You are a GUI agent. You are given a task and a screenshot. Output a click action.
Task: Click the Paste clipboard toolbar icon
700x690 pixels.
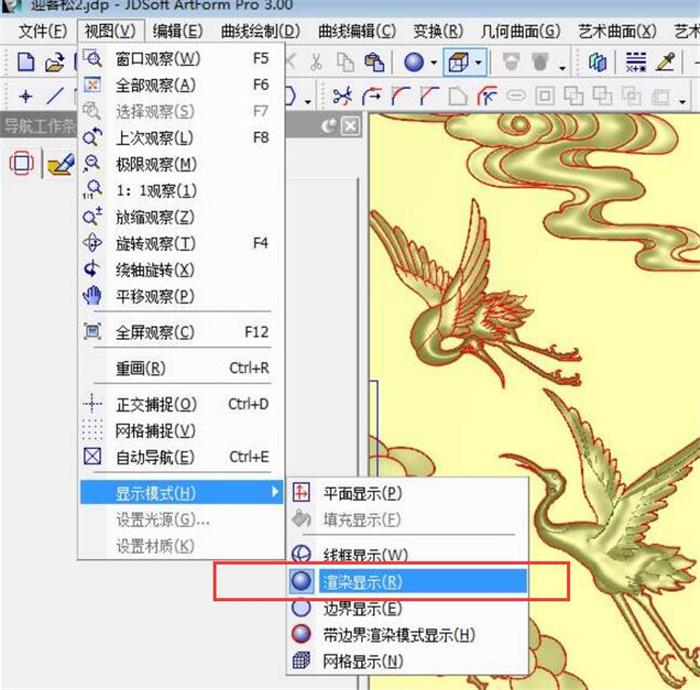[374, 62]
